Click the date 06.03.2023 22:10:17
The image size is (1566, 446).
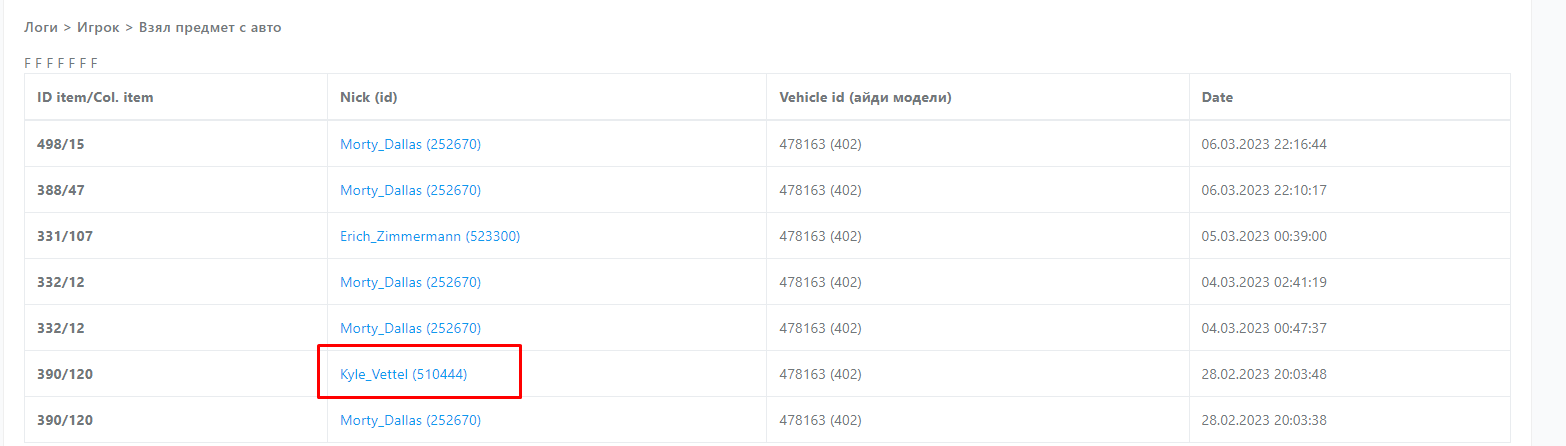point(1264,190)
